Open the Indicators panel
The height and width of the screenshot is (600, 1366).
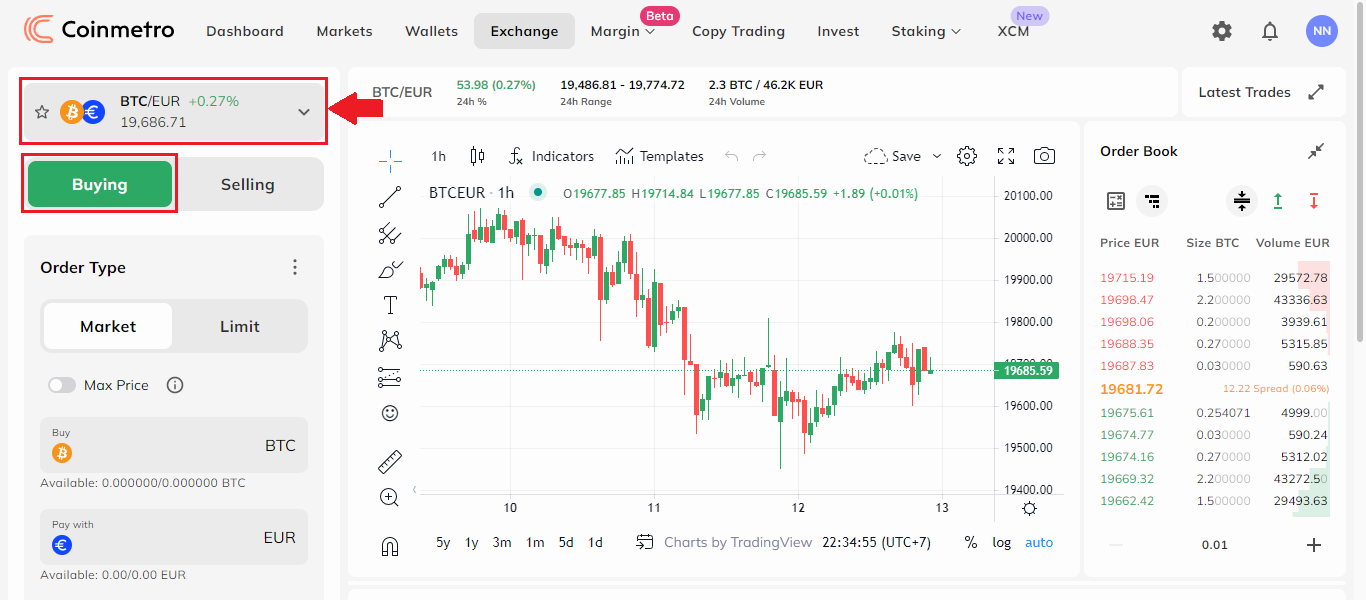pyautogui.click(x=552, y=156)
